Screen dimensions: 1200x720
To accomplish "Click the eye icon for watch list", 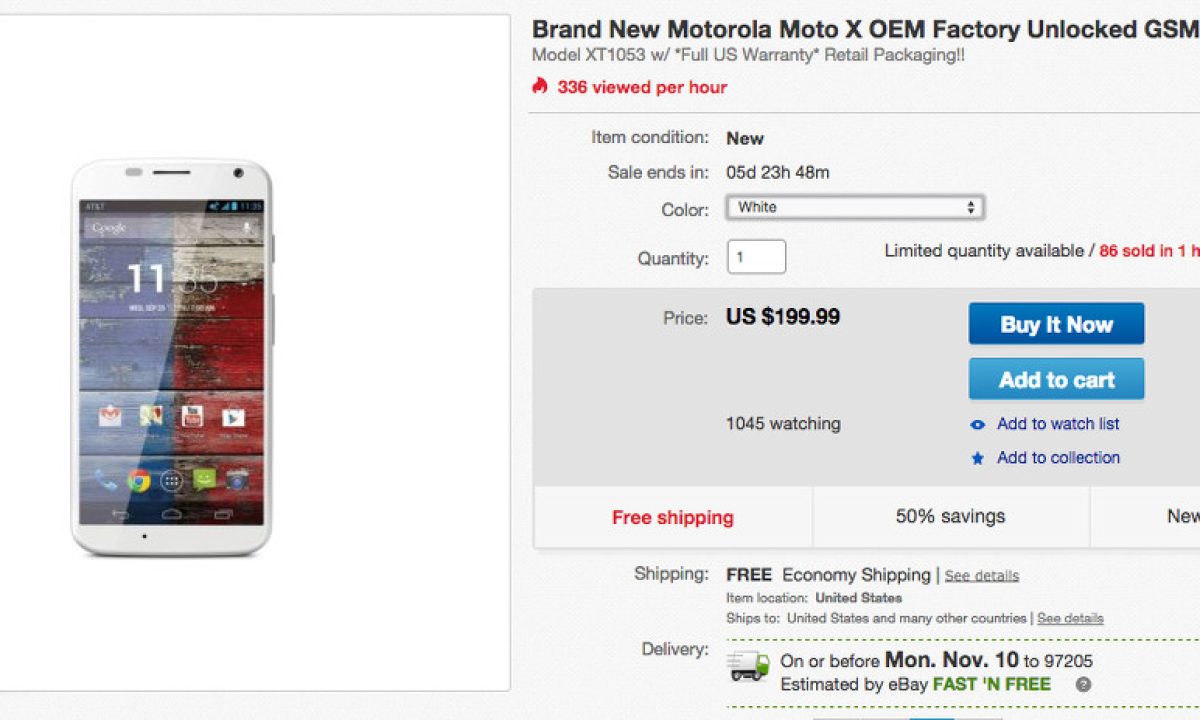I will coord(978,424).
